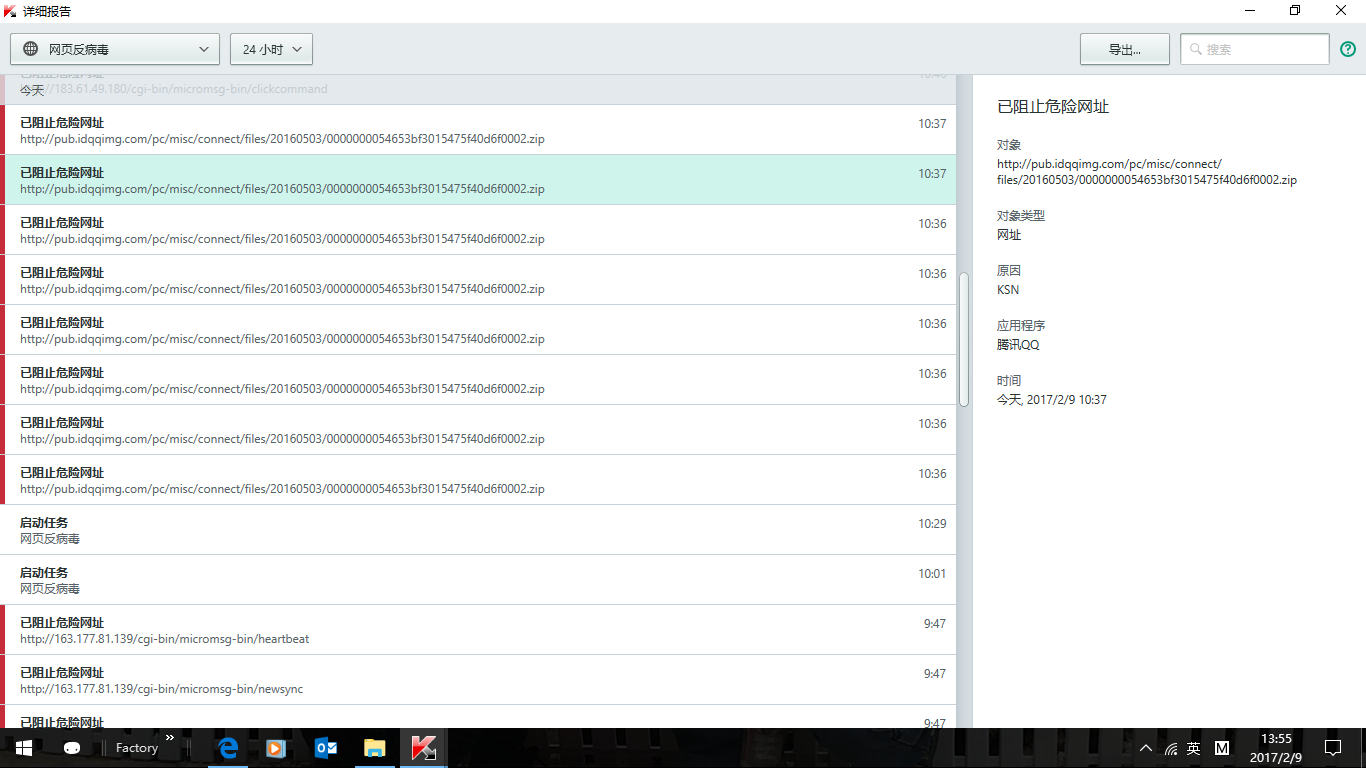The height and width of the screenshot is (768, 1366).
Task: Switch input method via 英 tray indicator
Action: tap(1194, 748)
